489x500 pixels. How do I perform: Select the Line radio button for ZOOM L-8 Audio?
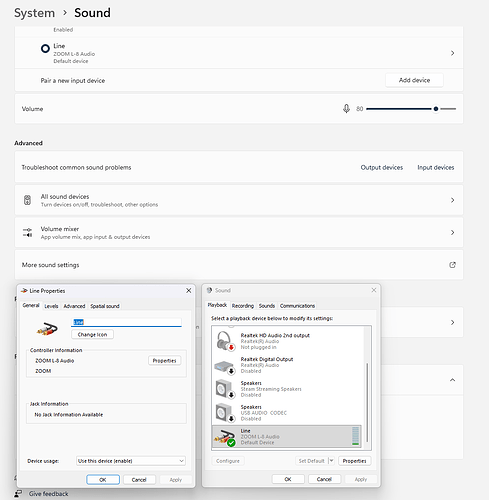(45, 49)
